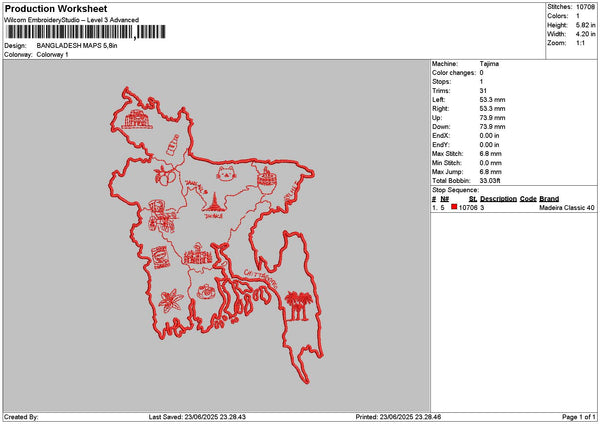Click the CHITTAGONG lettering on the map
This screenshot has height=424, width=600.
tap(261, 278)
